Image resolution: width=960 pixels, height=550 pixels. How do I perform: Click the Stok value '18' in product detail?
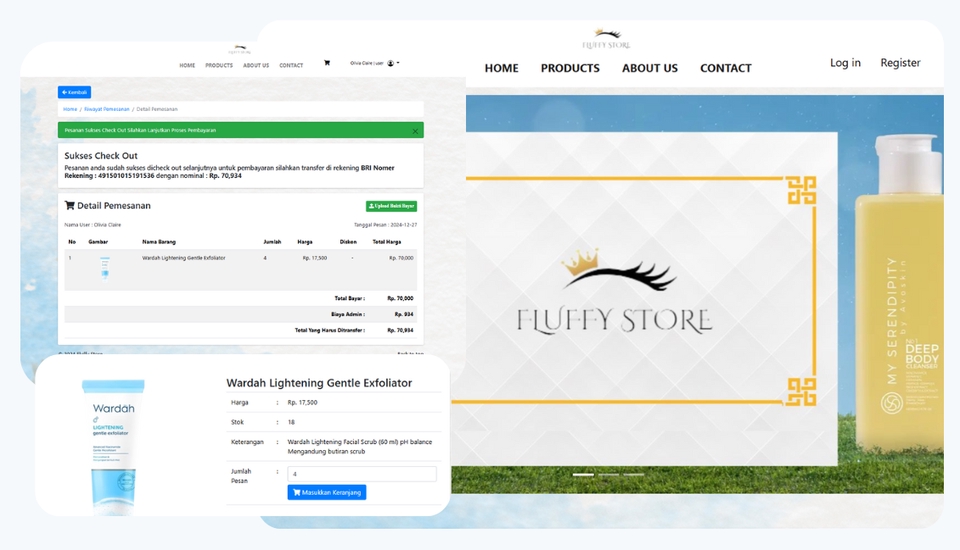coord(291,422)
